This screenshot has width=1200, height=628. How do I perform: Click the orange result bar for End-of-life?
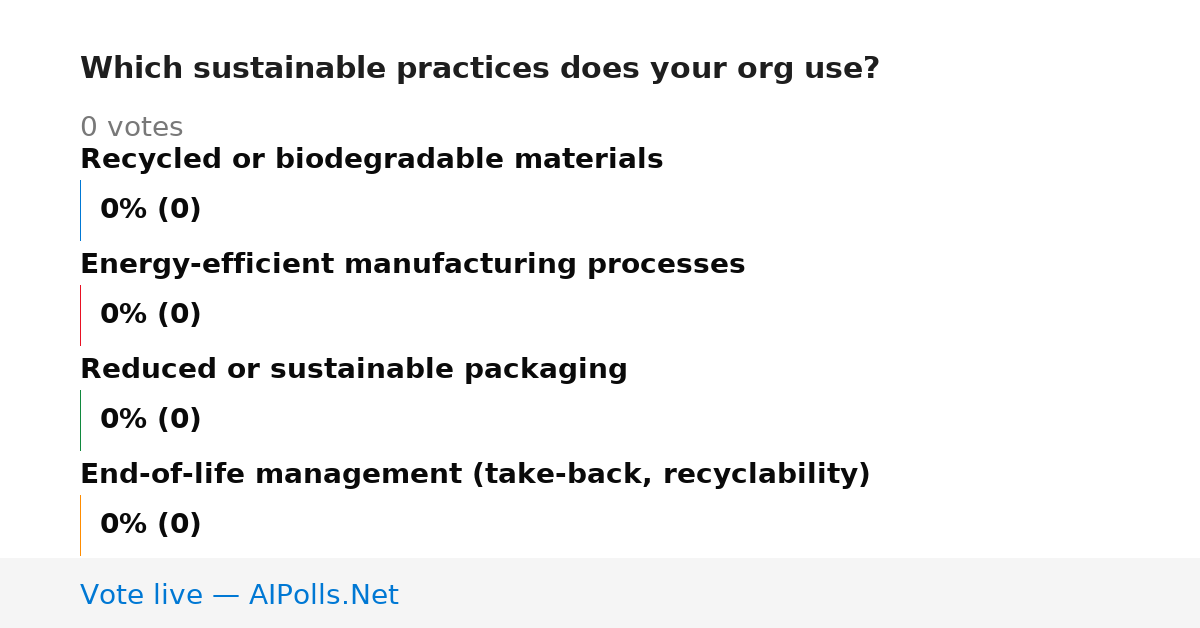(x=80, y=525)
